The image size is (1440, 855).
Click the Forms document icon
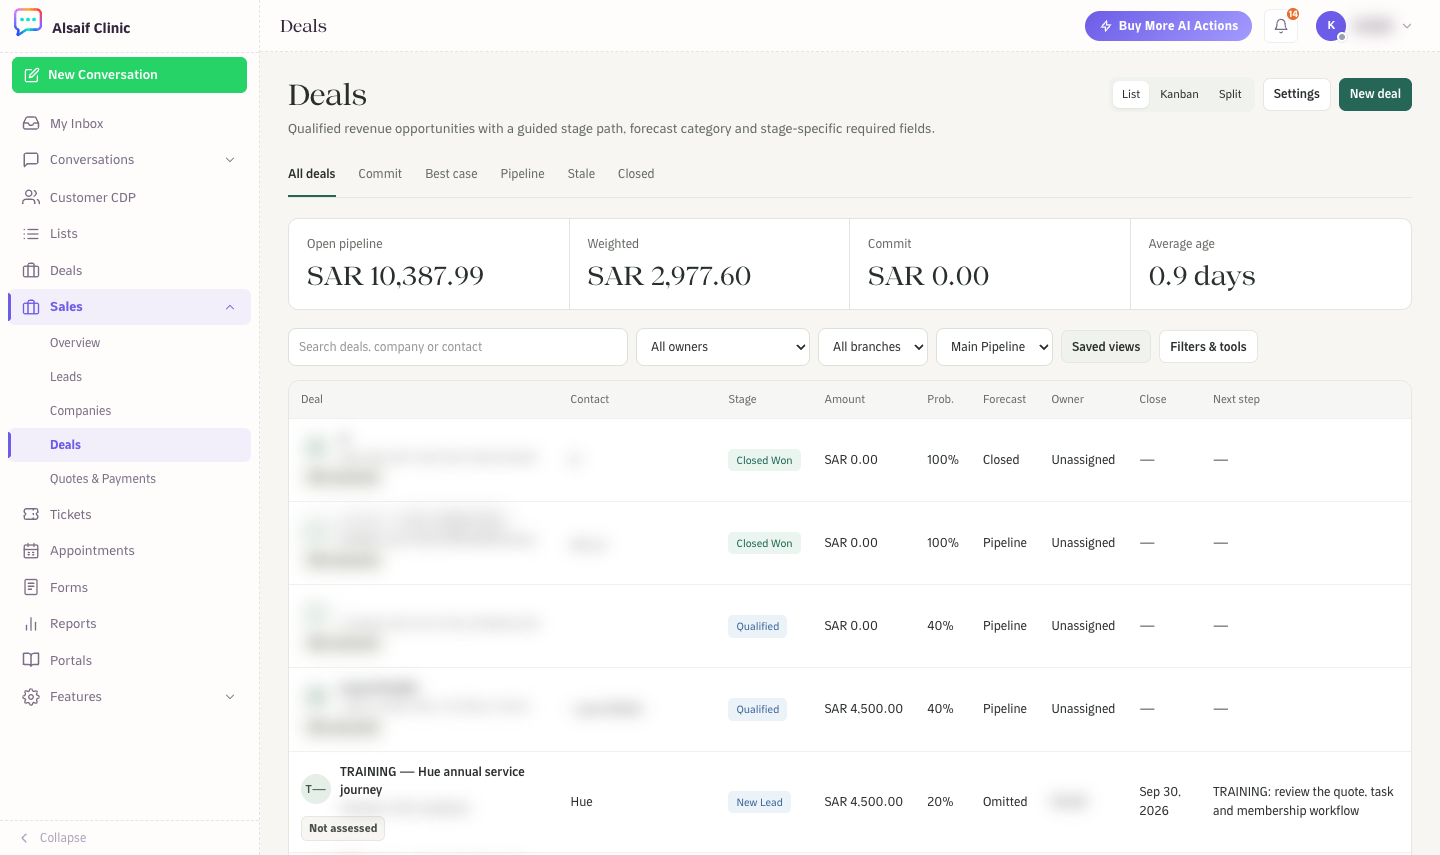[x=31, y=587]
